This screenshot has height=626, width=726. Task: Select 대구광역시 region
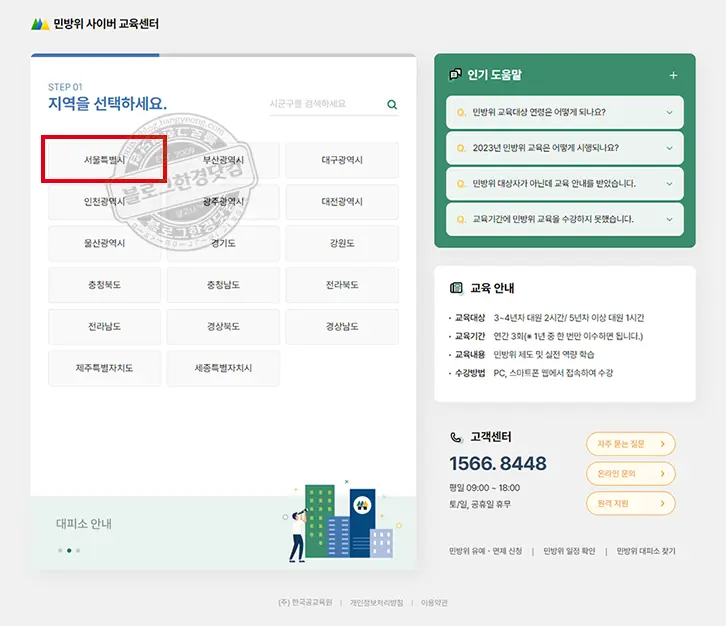(x=342, y=160)
